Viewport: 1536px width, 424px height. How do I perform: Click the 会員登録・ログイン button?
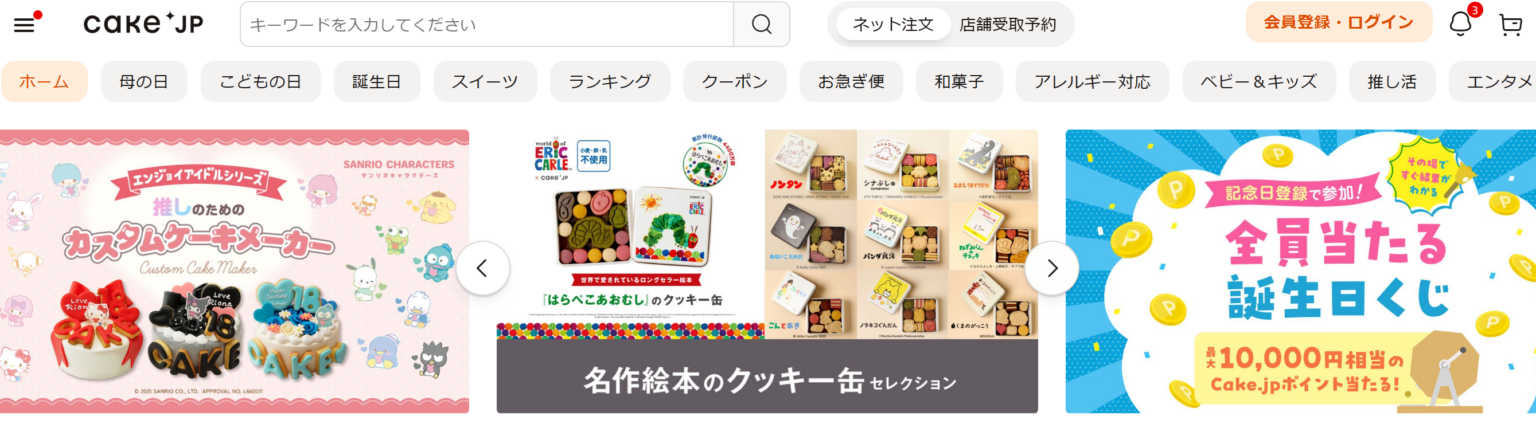point(1338,22)
